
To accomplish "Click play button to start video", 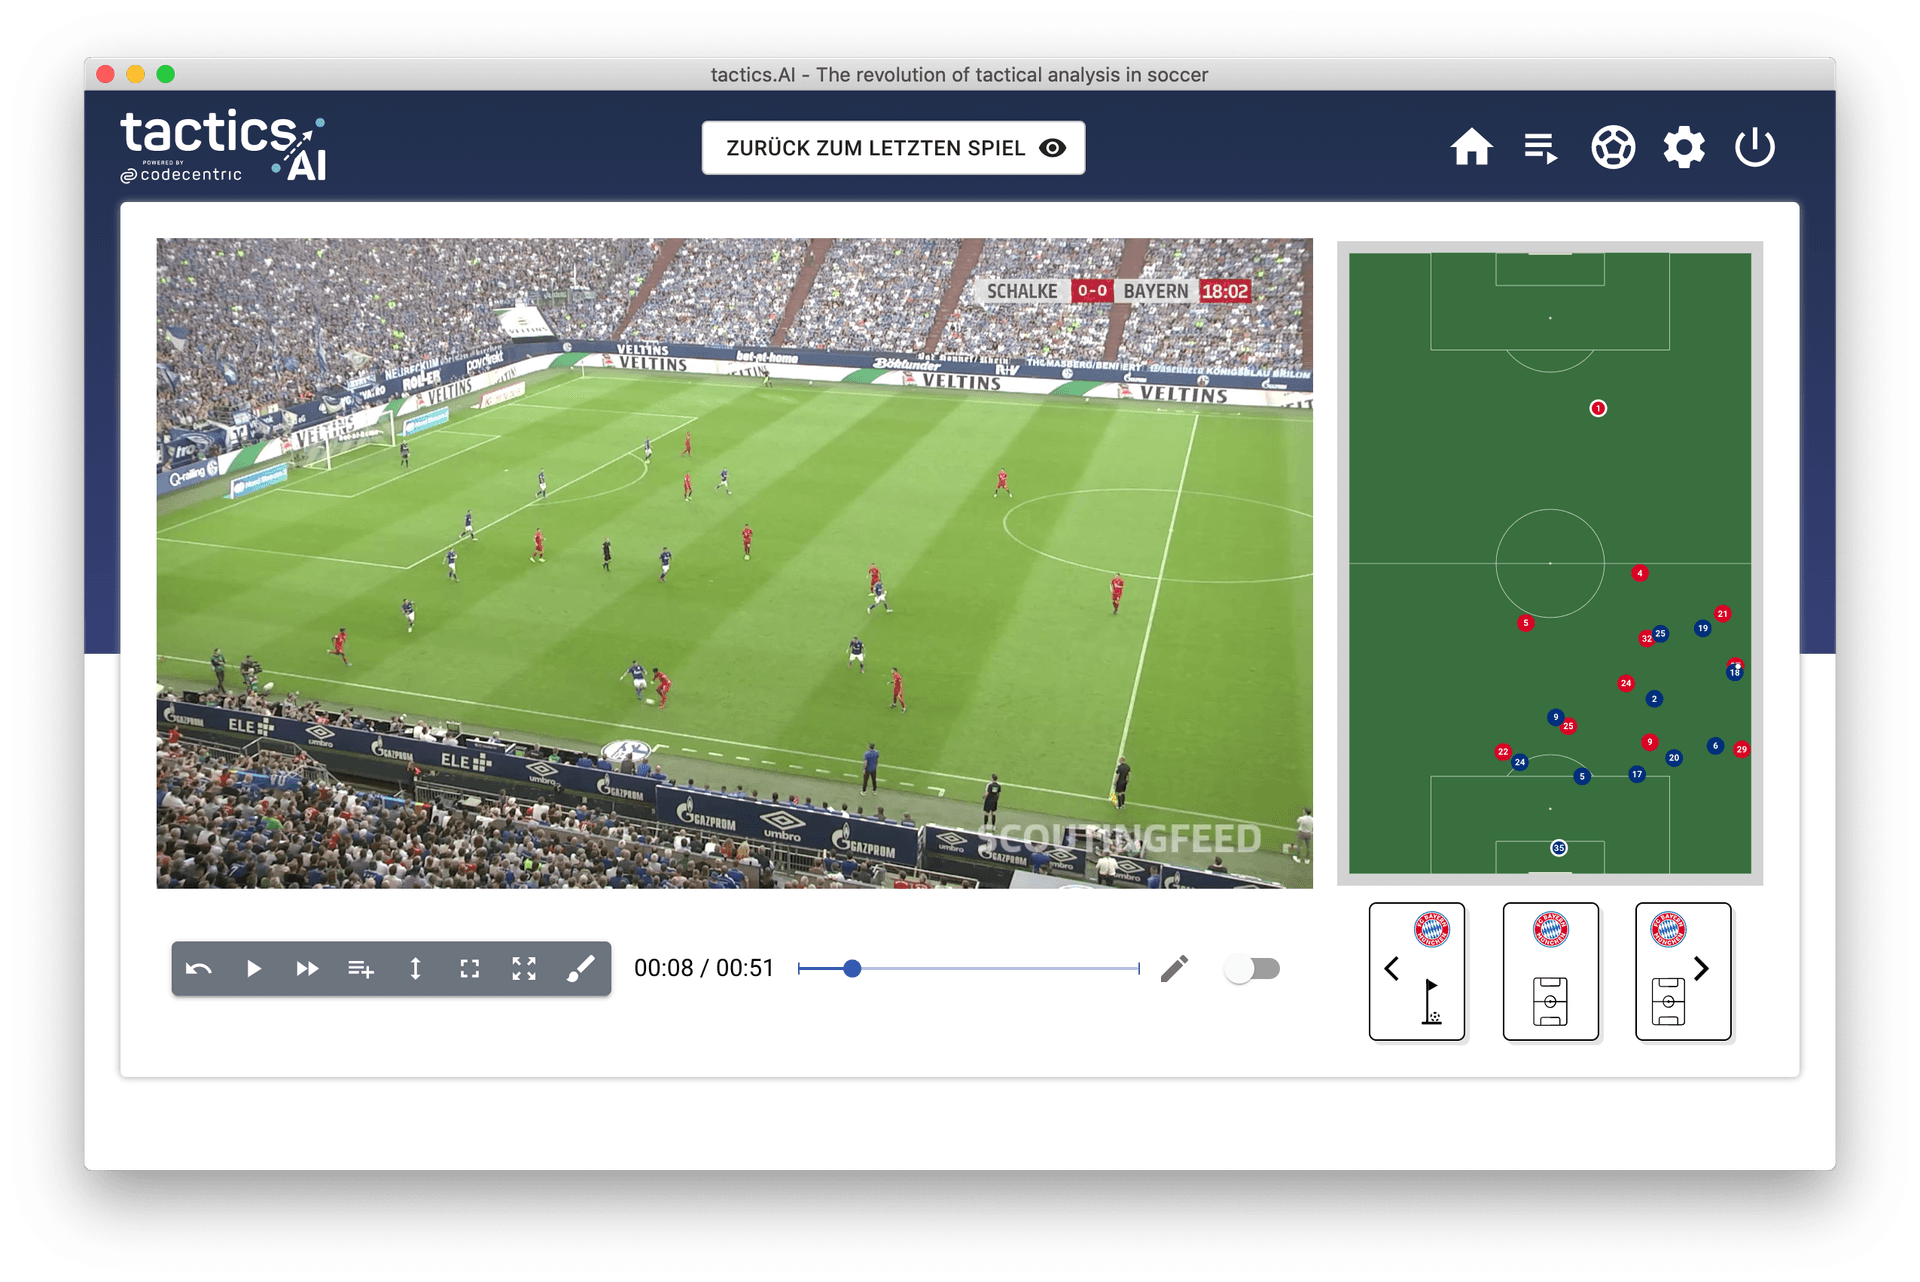I will click(255, 969).
